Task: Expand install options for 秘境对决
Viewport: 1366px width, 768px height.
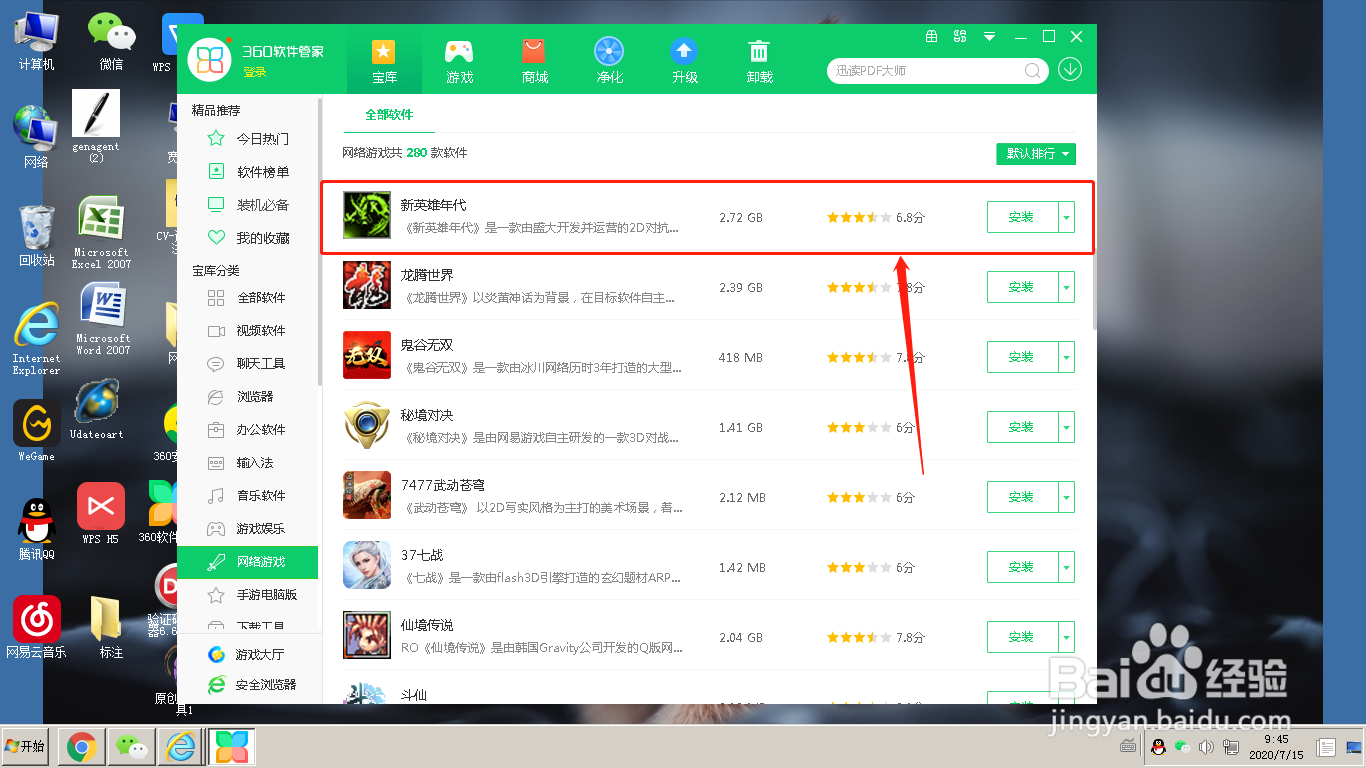Action: (1067, 427)
